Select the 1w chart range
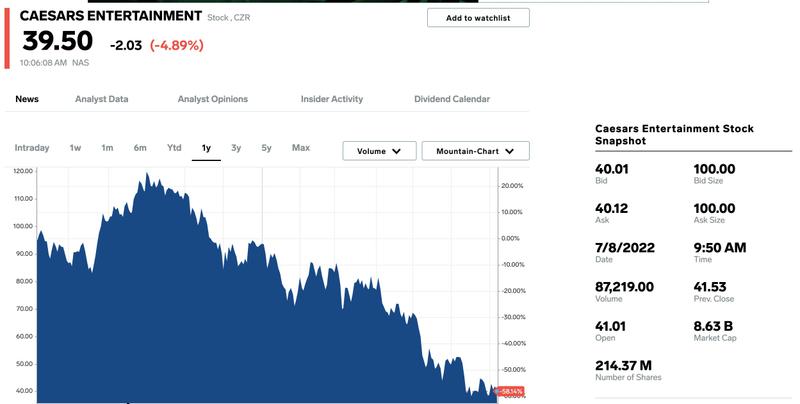This screenshot has height=404, width=800. (x=76, y=148)
